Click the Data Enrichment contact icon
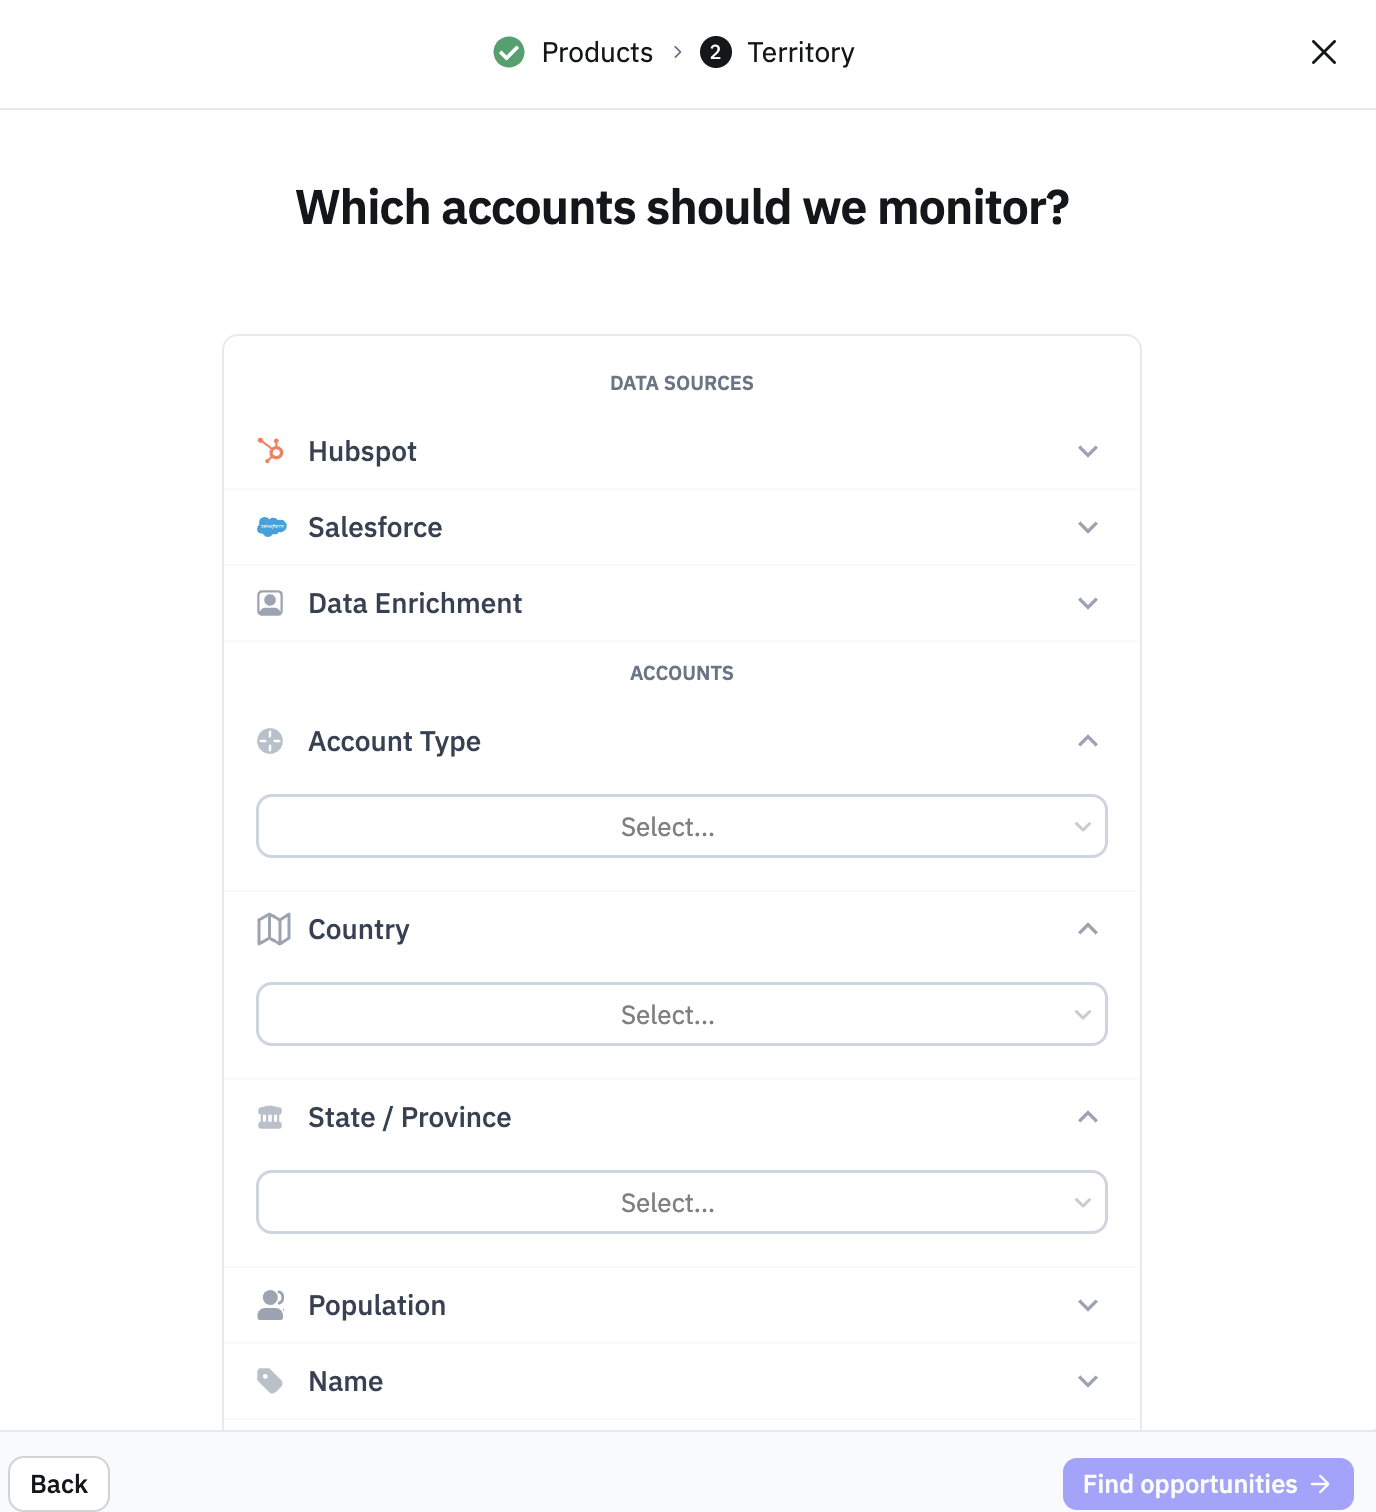Viewport: 1376px width, 1512px height. [x=270, y=603]
